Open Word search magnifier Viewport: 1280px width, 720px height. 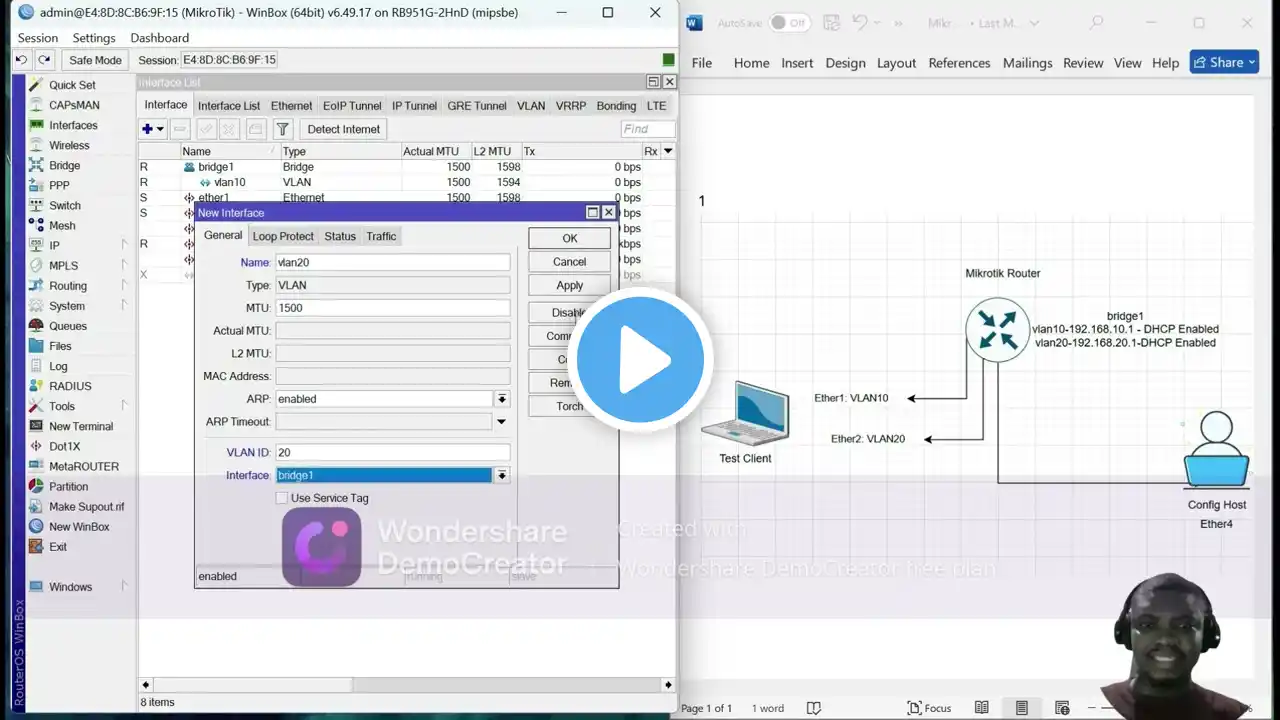click(1097, 22)
